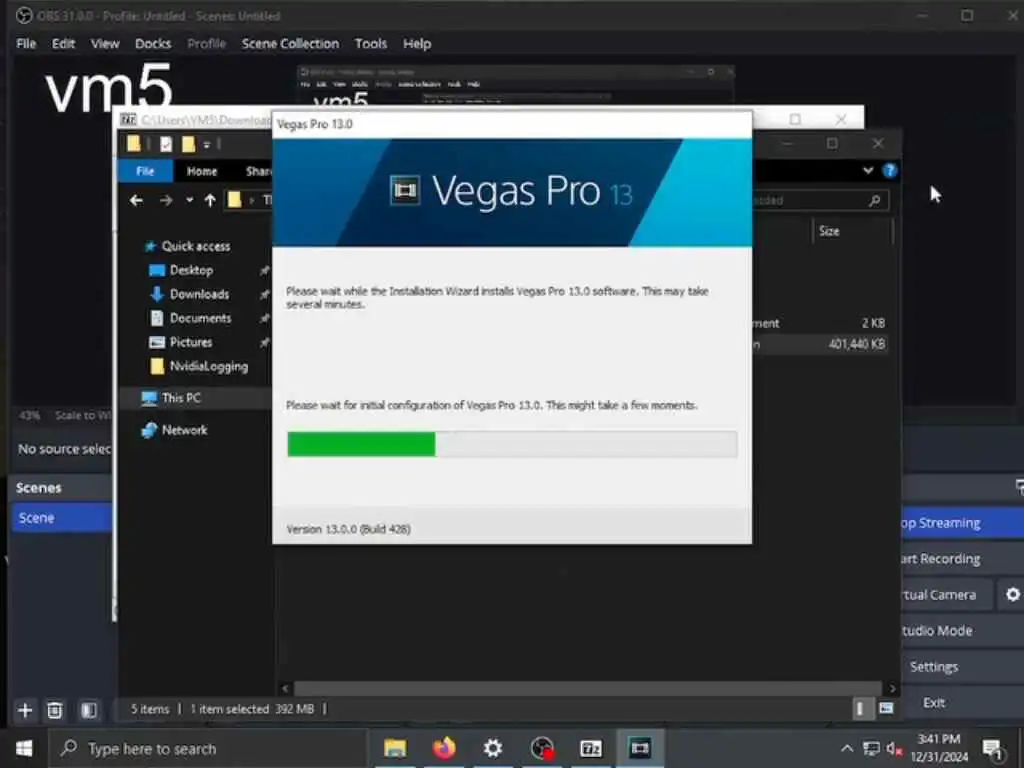Open the OBS Tools menu

click(371, 44)
